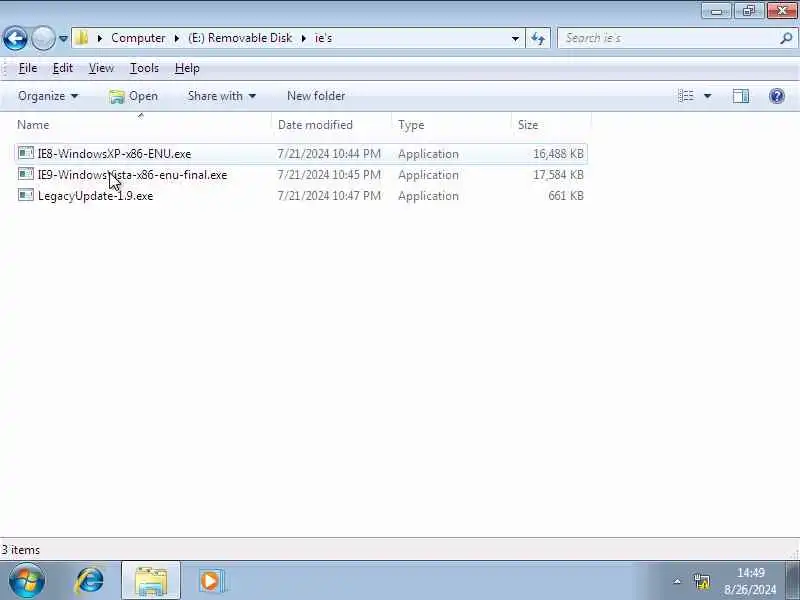
Task: Select IE9-WindowsVista-x86-enu-final.exe file name
Action: [x=132, y=175]
